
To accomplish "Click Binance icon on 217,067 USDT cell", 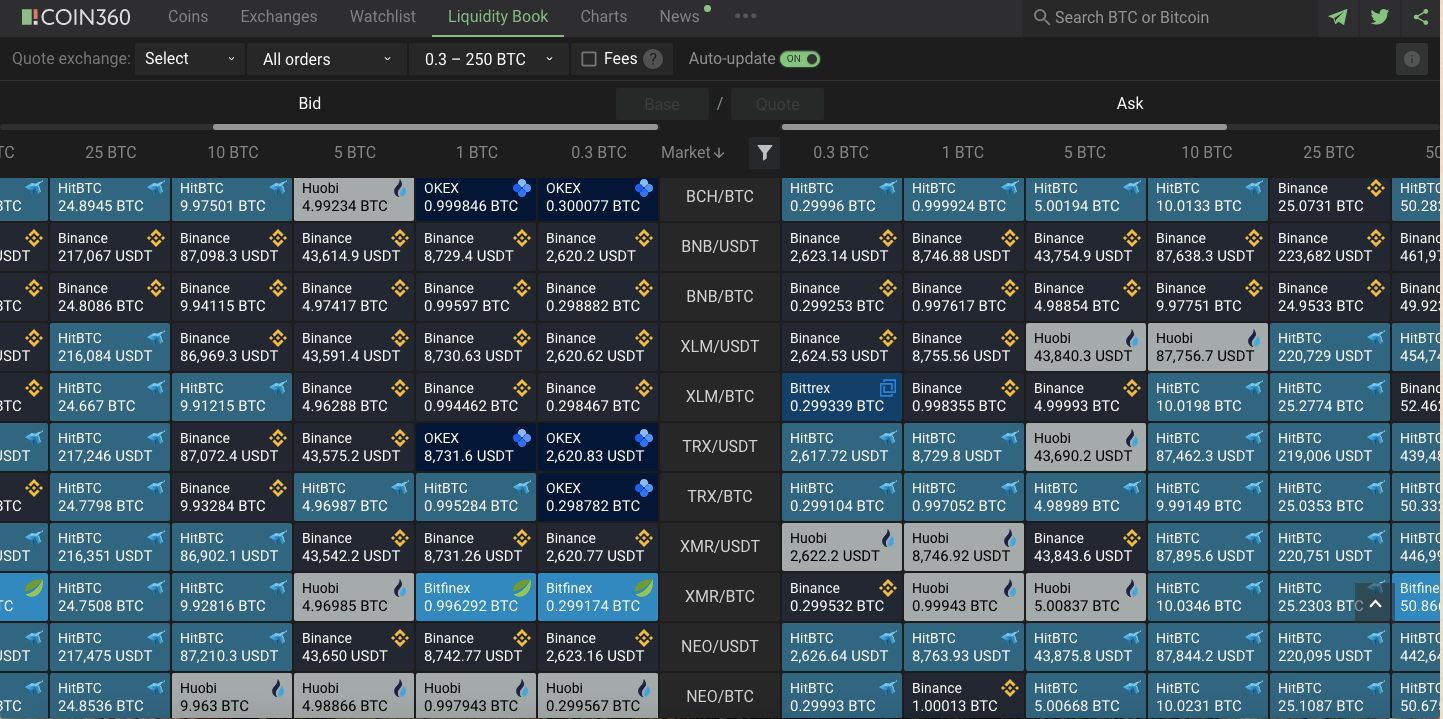I will tap(156, 238).
